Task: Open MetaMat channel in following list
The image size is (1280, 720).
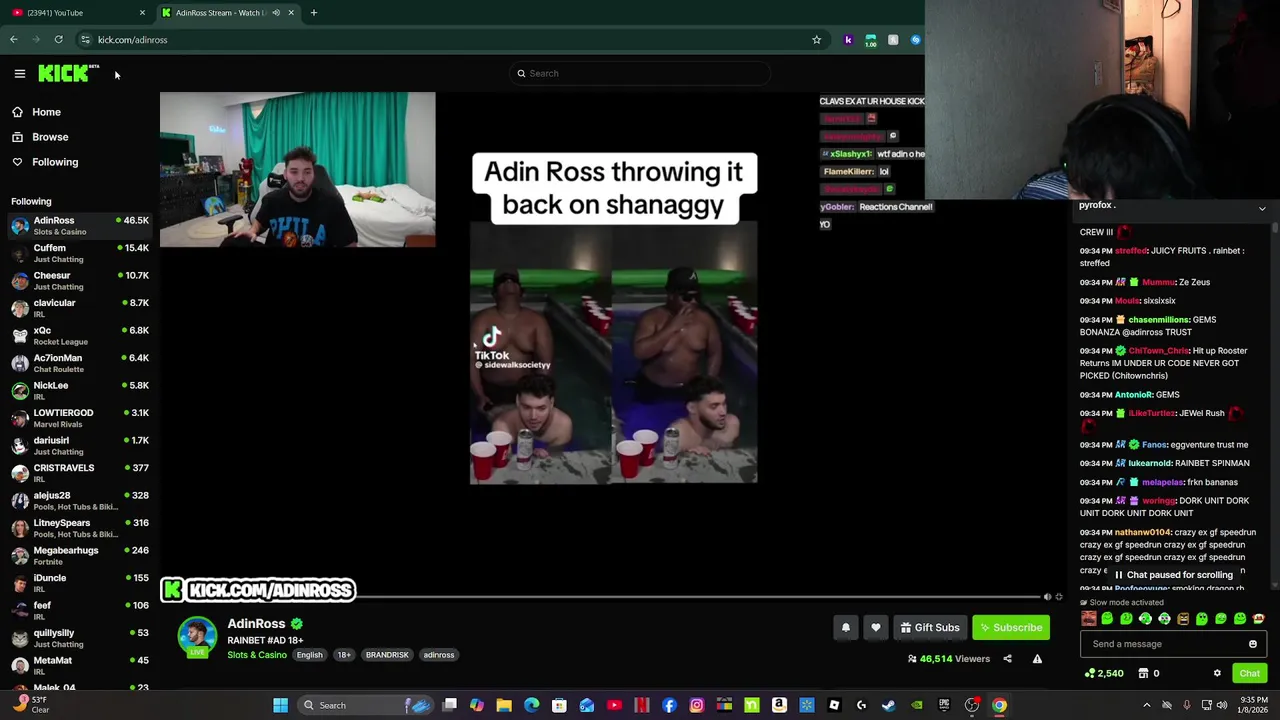Action: pos(80,665)
